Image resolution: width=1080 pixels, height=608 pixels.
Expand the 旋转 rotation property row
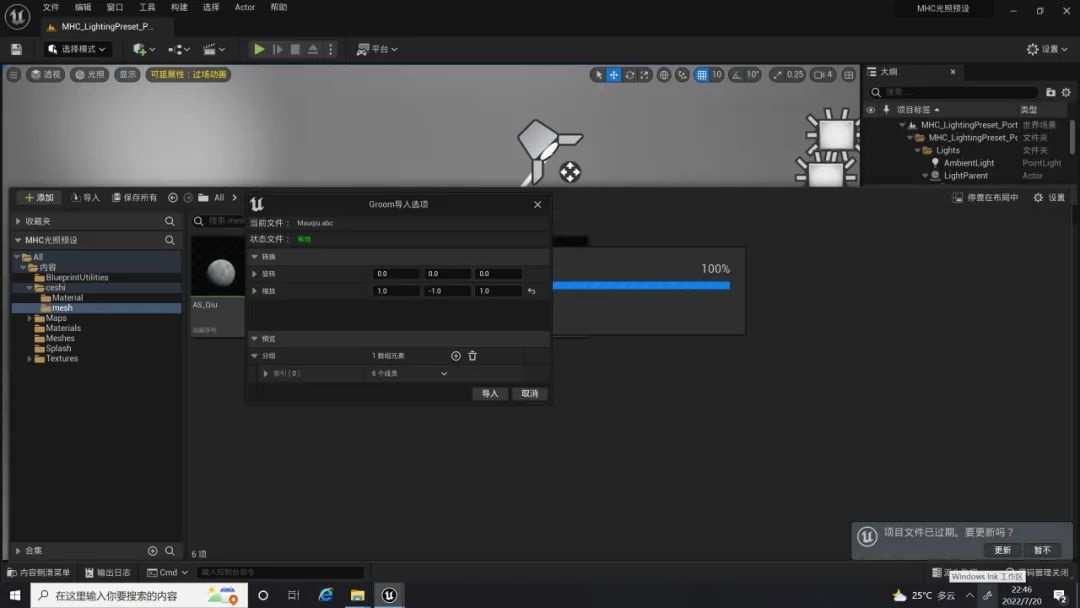click(254, 274)
